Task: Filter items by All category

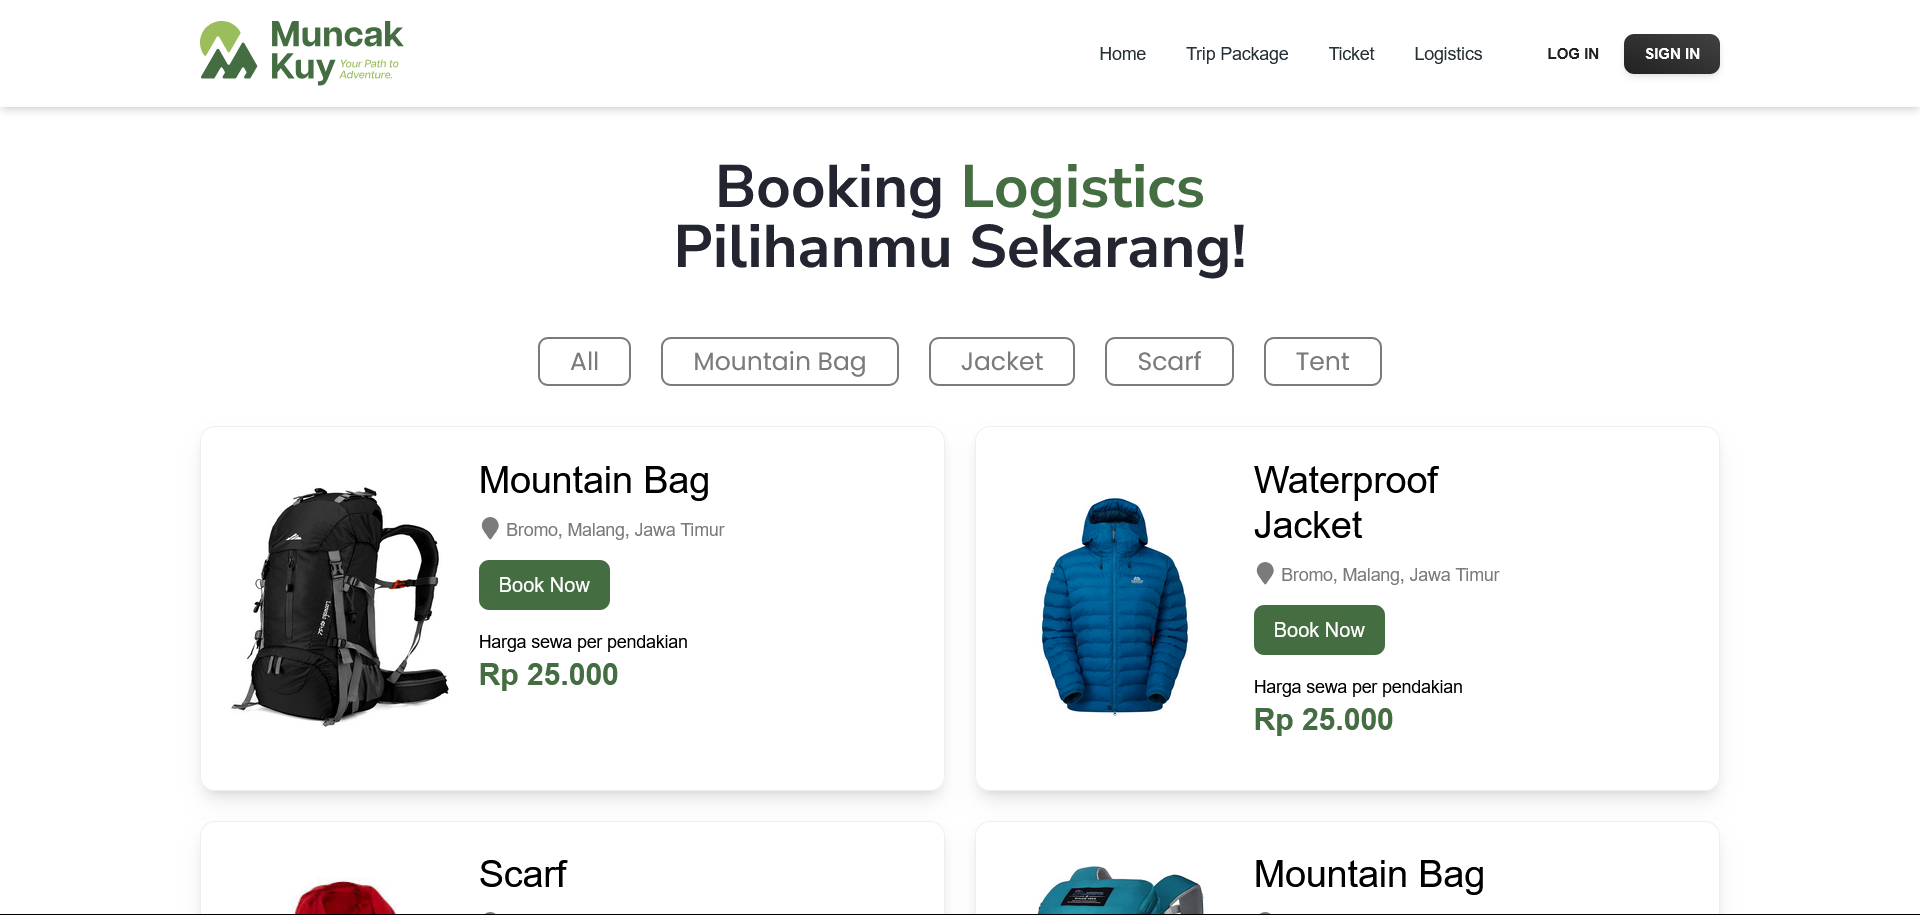Action: (x=584, y=361)
